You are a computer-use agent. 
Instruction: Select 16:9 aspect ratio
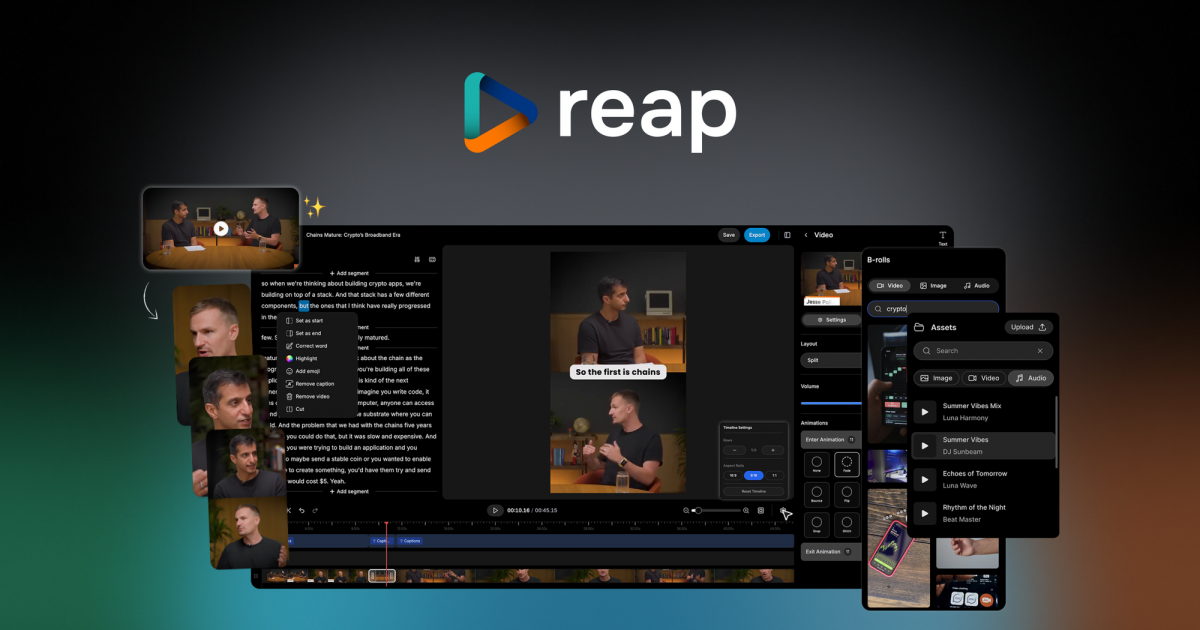tap(732, 475)
